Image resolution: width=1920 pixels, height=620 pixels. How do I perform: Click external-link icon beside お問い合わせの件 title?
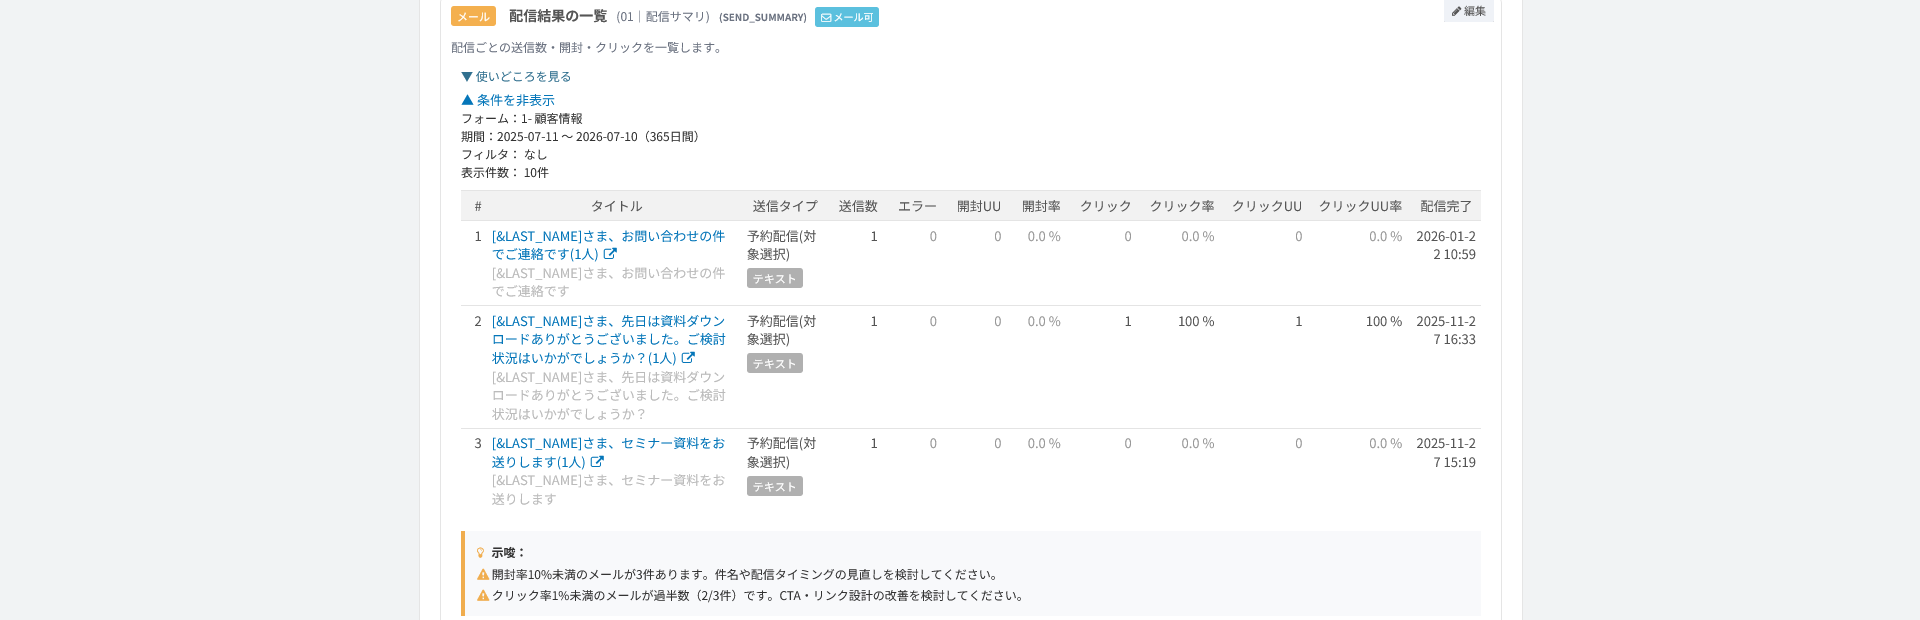(610, 254)
